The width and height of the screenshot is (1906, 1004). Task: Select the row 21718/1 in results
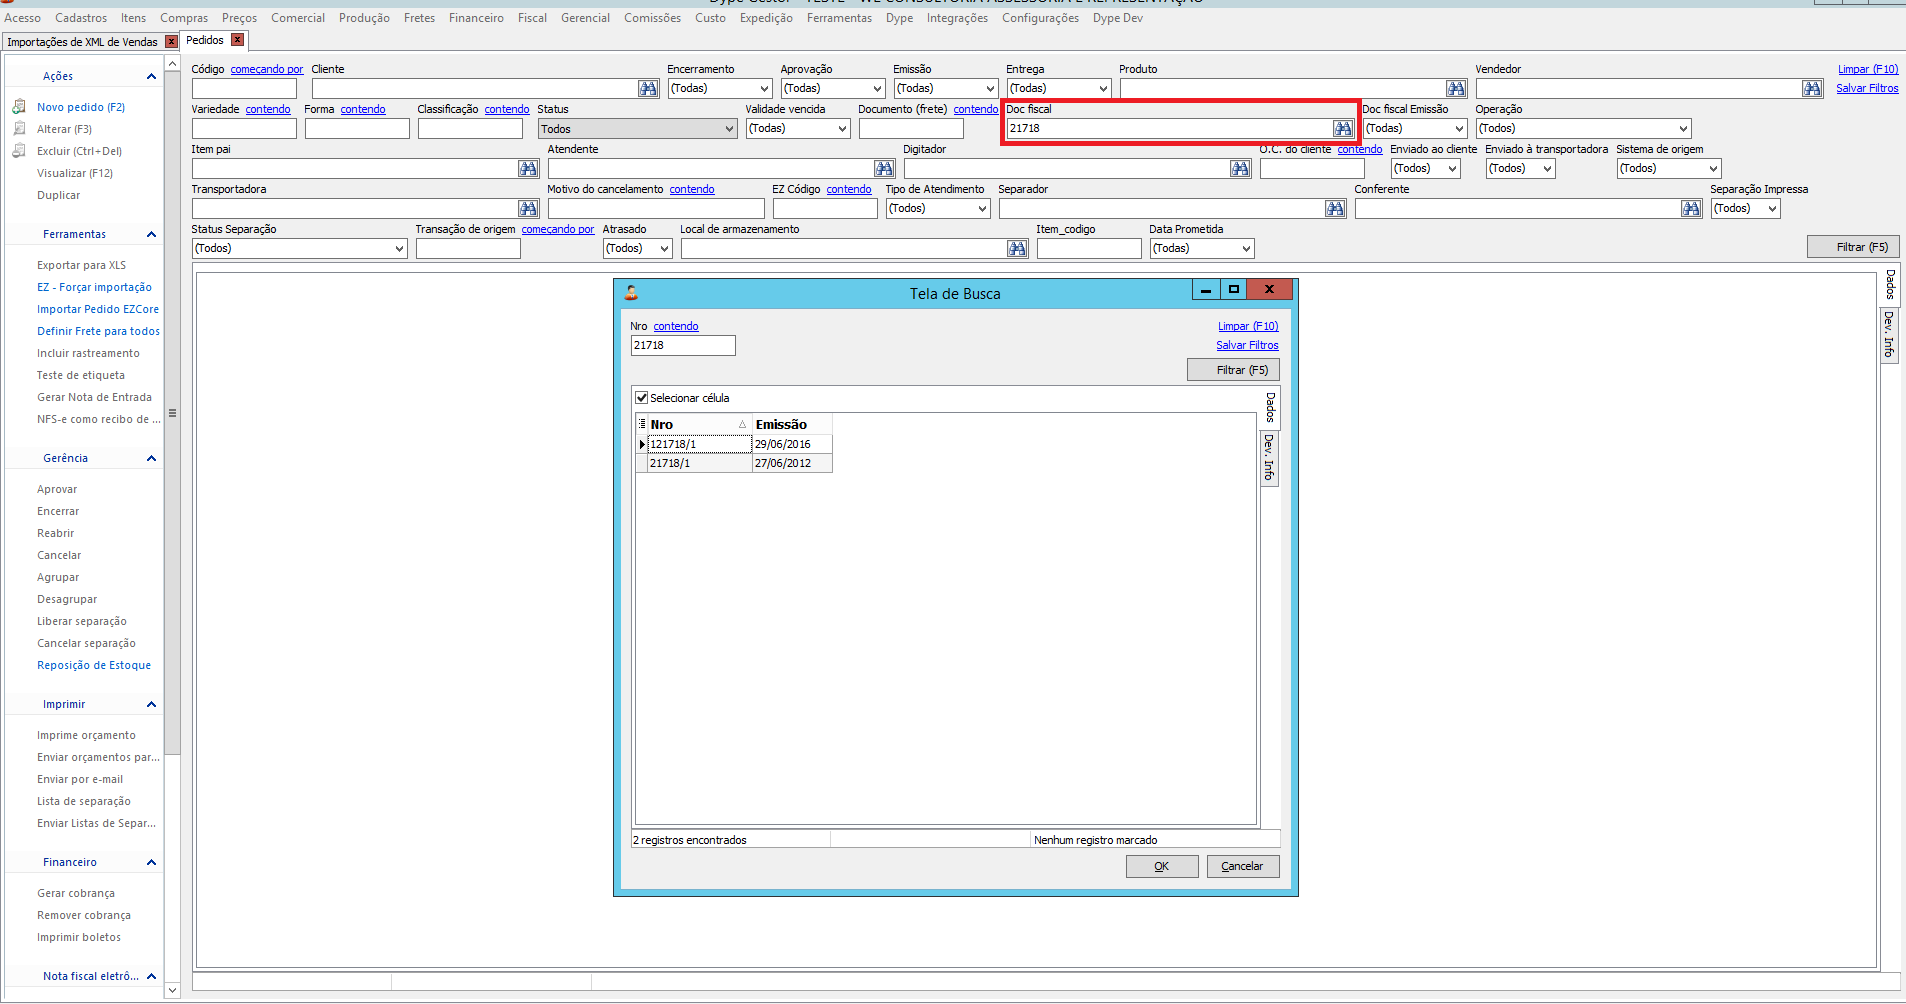(734, 463)
